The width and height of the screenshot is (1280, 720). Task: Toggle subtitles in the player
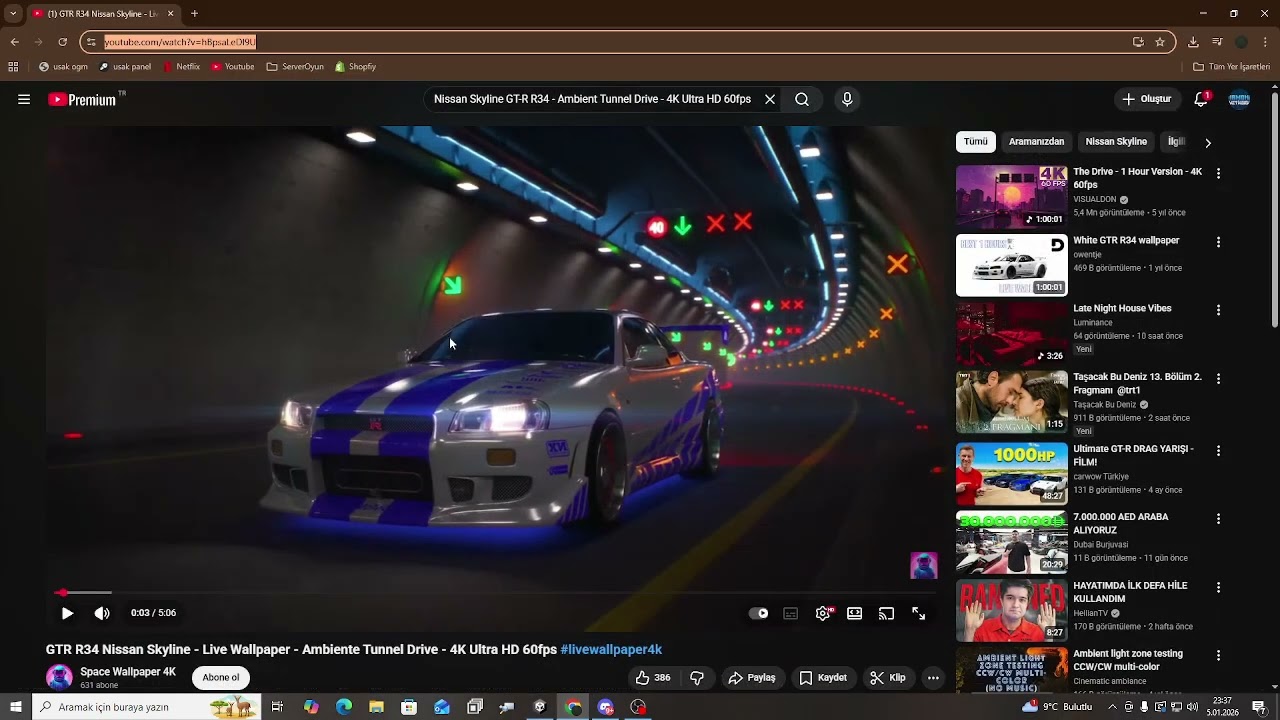tap(791, 613)
